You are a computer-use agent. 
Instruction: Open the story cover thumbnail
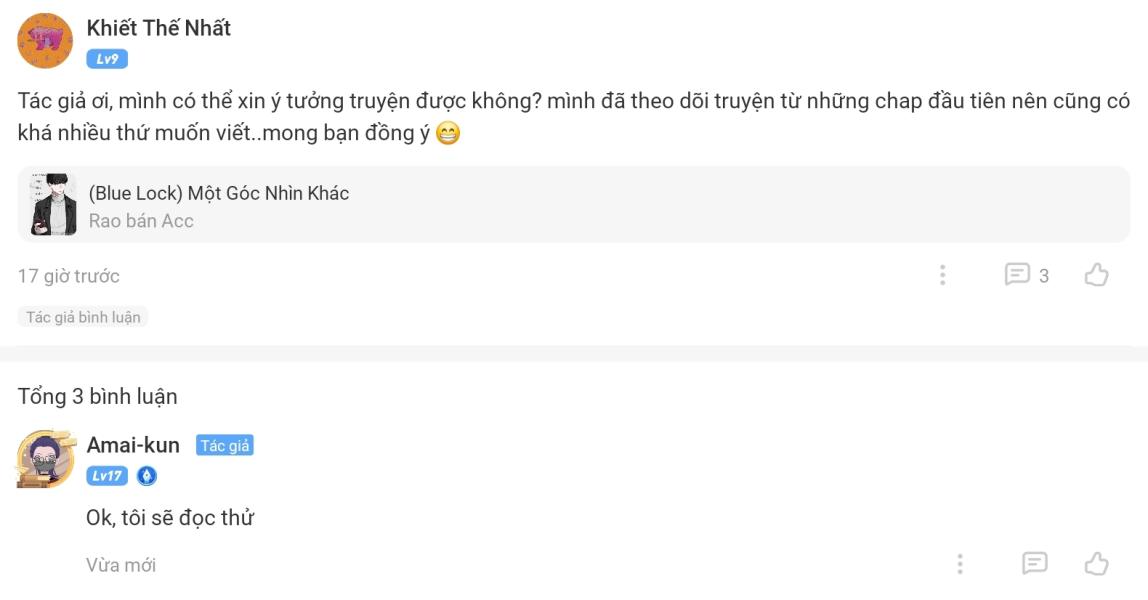53,205
